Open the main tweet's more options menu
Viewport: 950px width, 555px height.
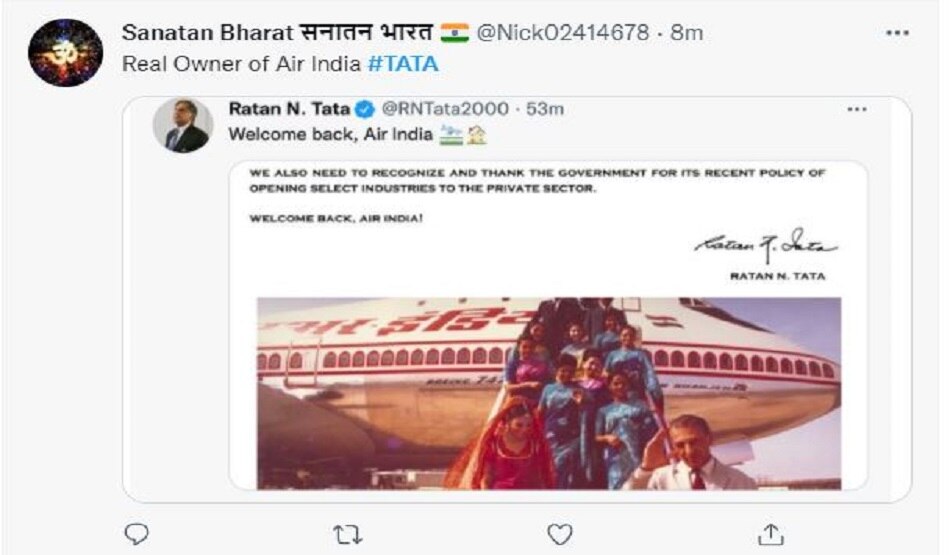(896, 33)
